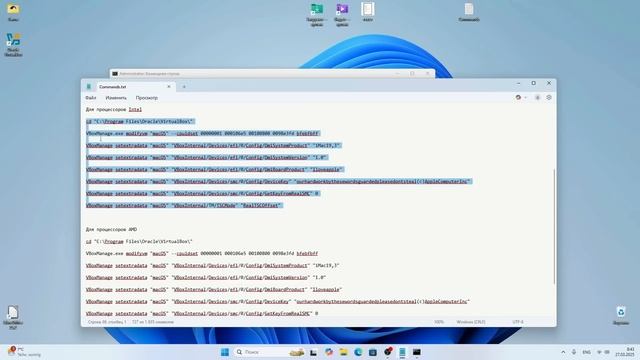
Task: Click the 100% zoom level in status bar
Action: coord(439,322)
